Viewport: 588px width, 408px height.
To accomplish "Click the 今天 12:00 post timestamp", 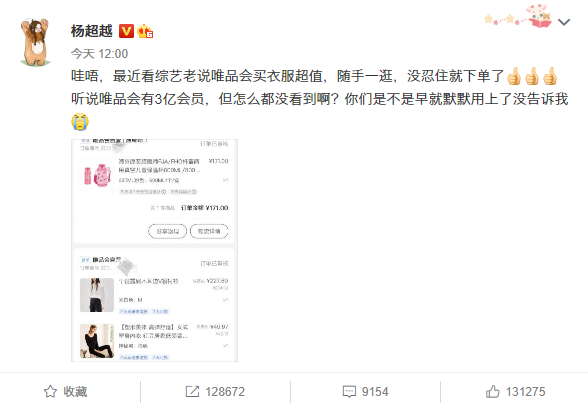I will pos(99,54).
